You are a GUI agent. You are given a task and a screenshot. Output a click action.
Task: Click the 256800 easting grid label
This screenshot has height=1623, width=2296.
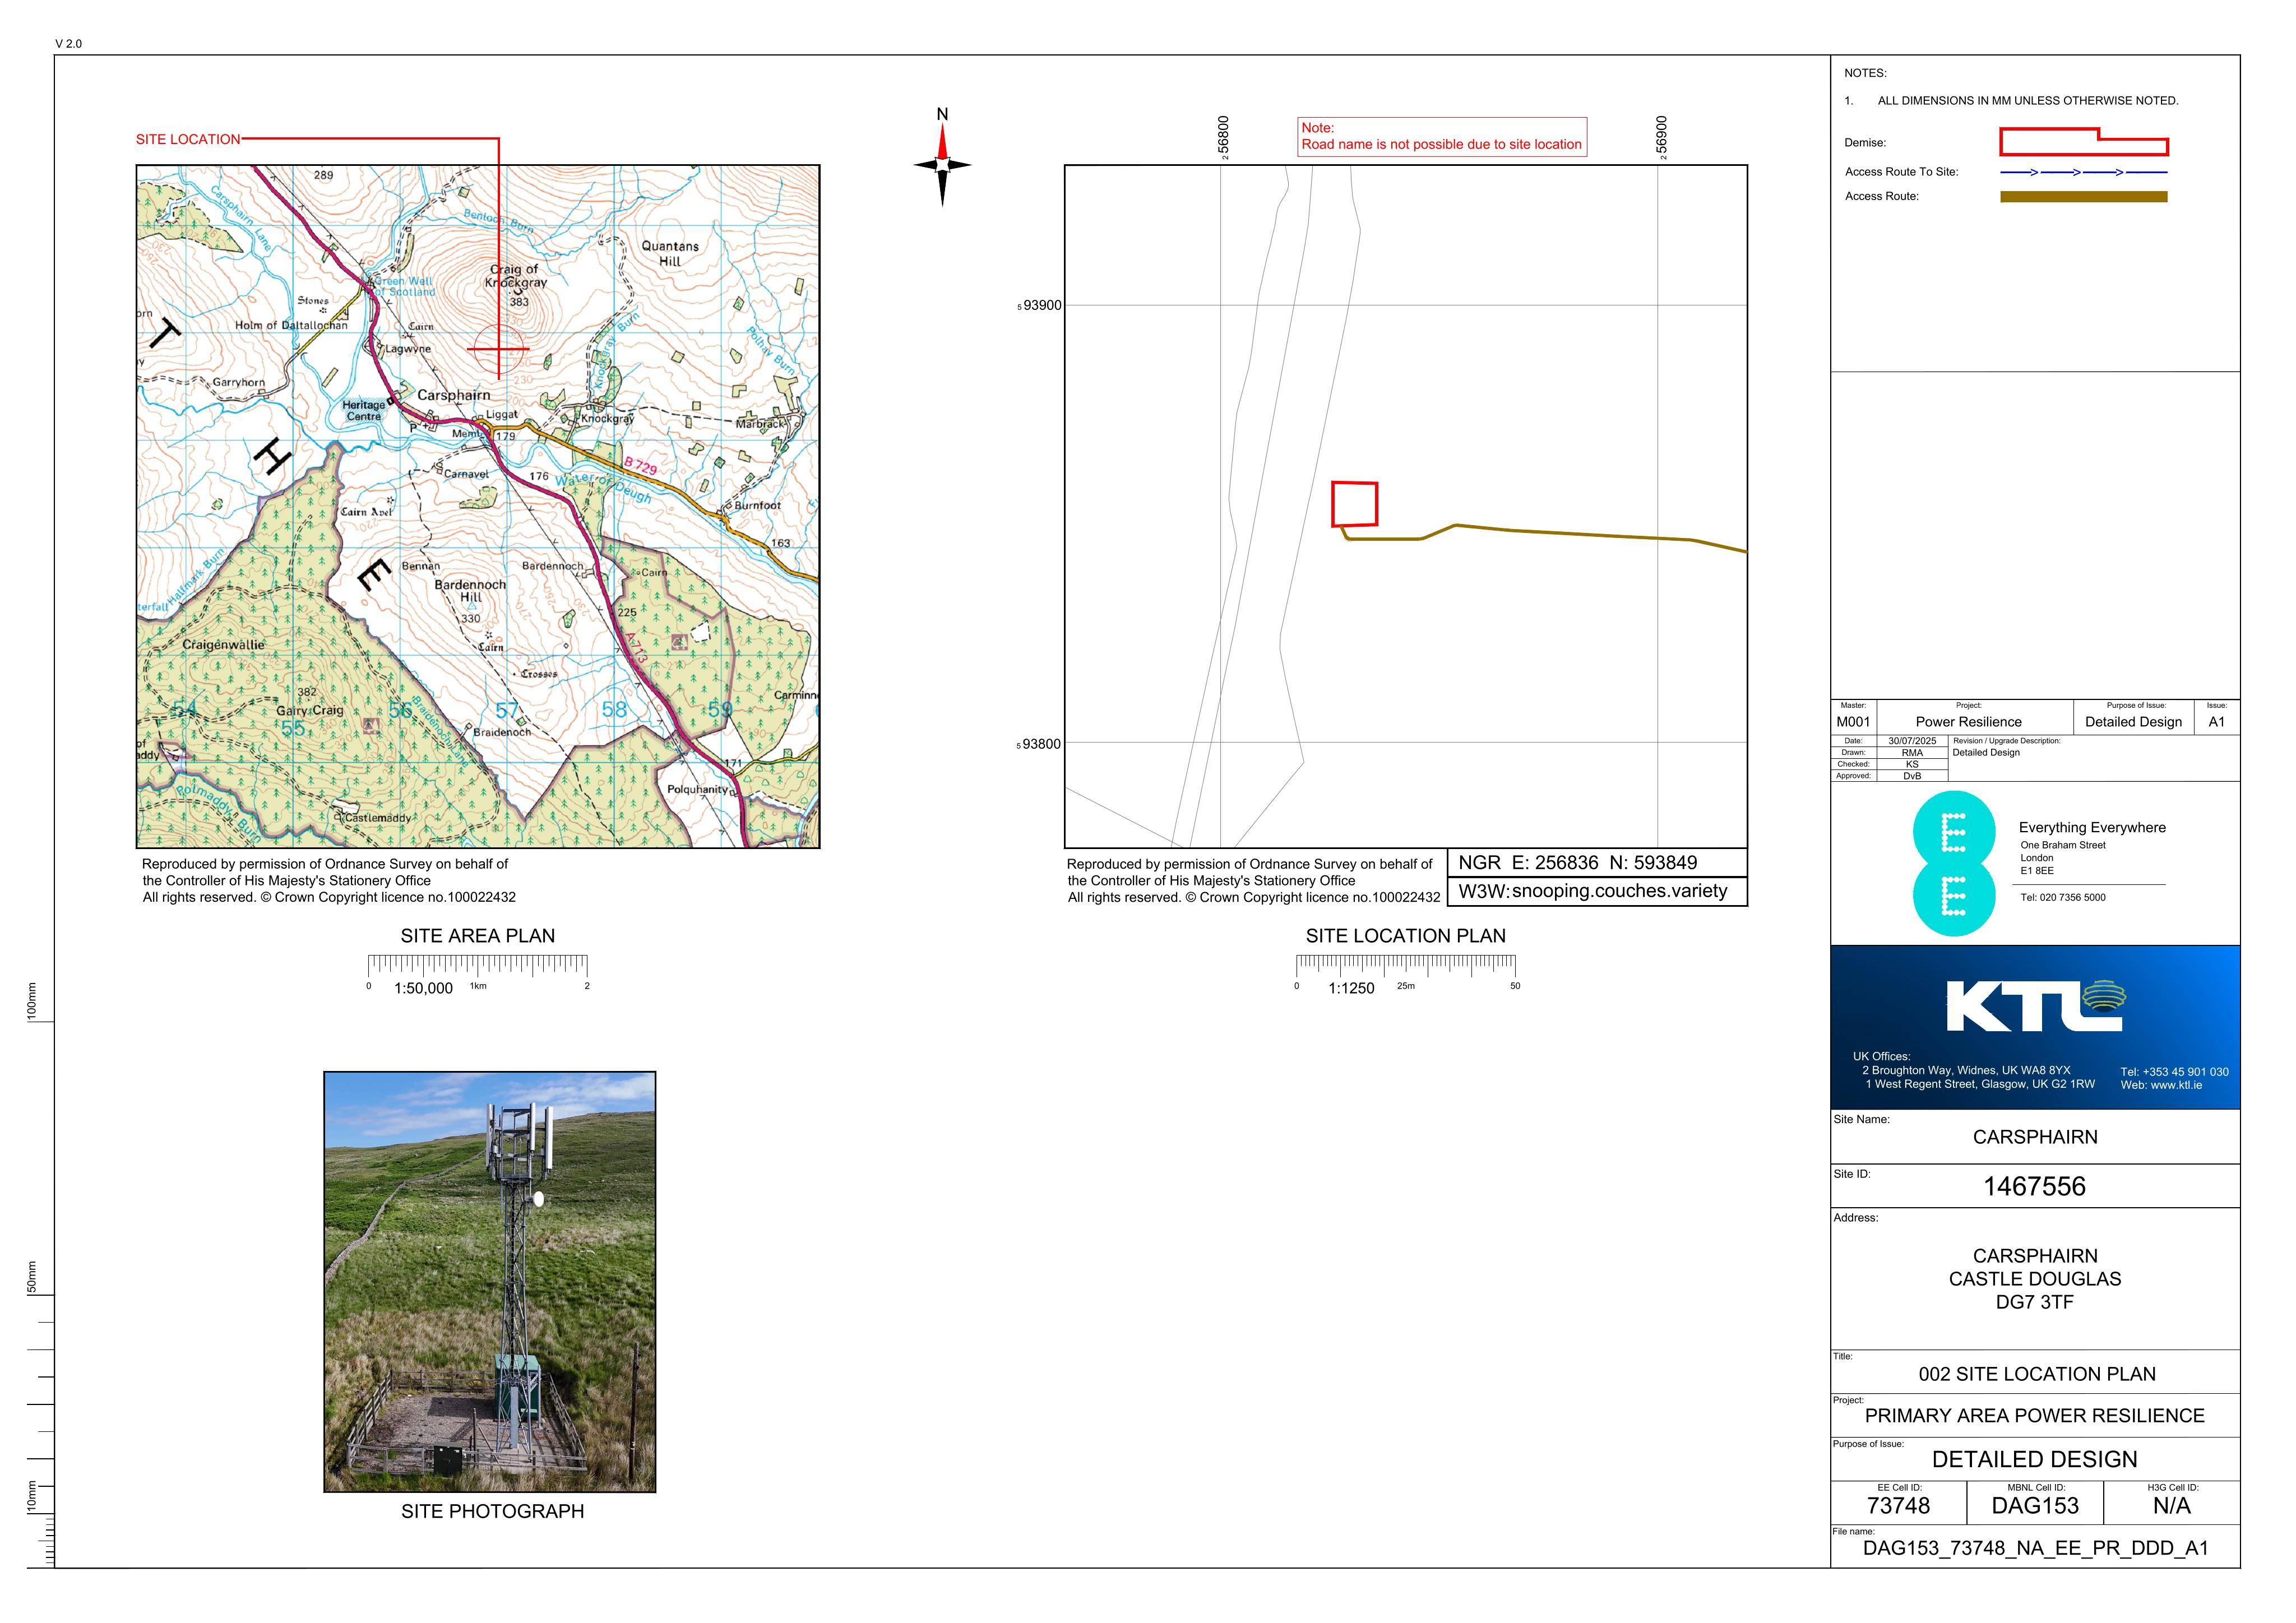[1223, 137]
